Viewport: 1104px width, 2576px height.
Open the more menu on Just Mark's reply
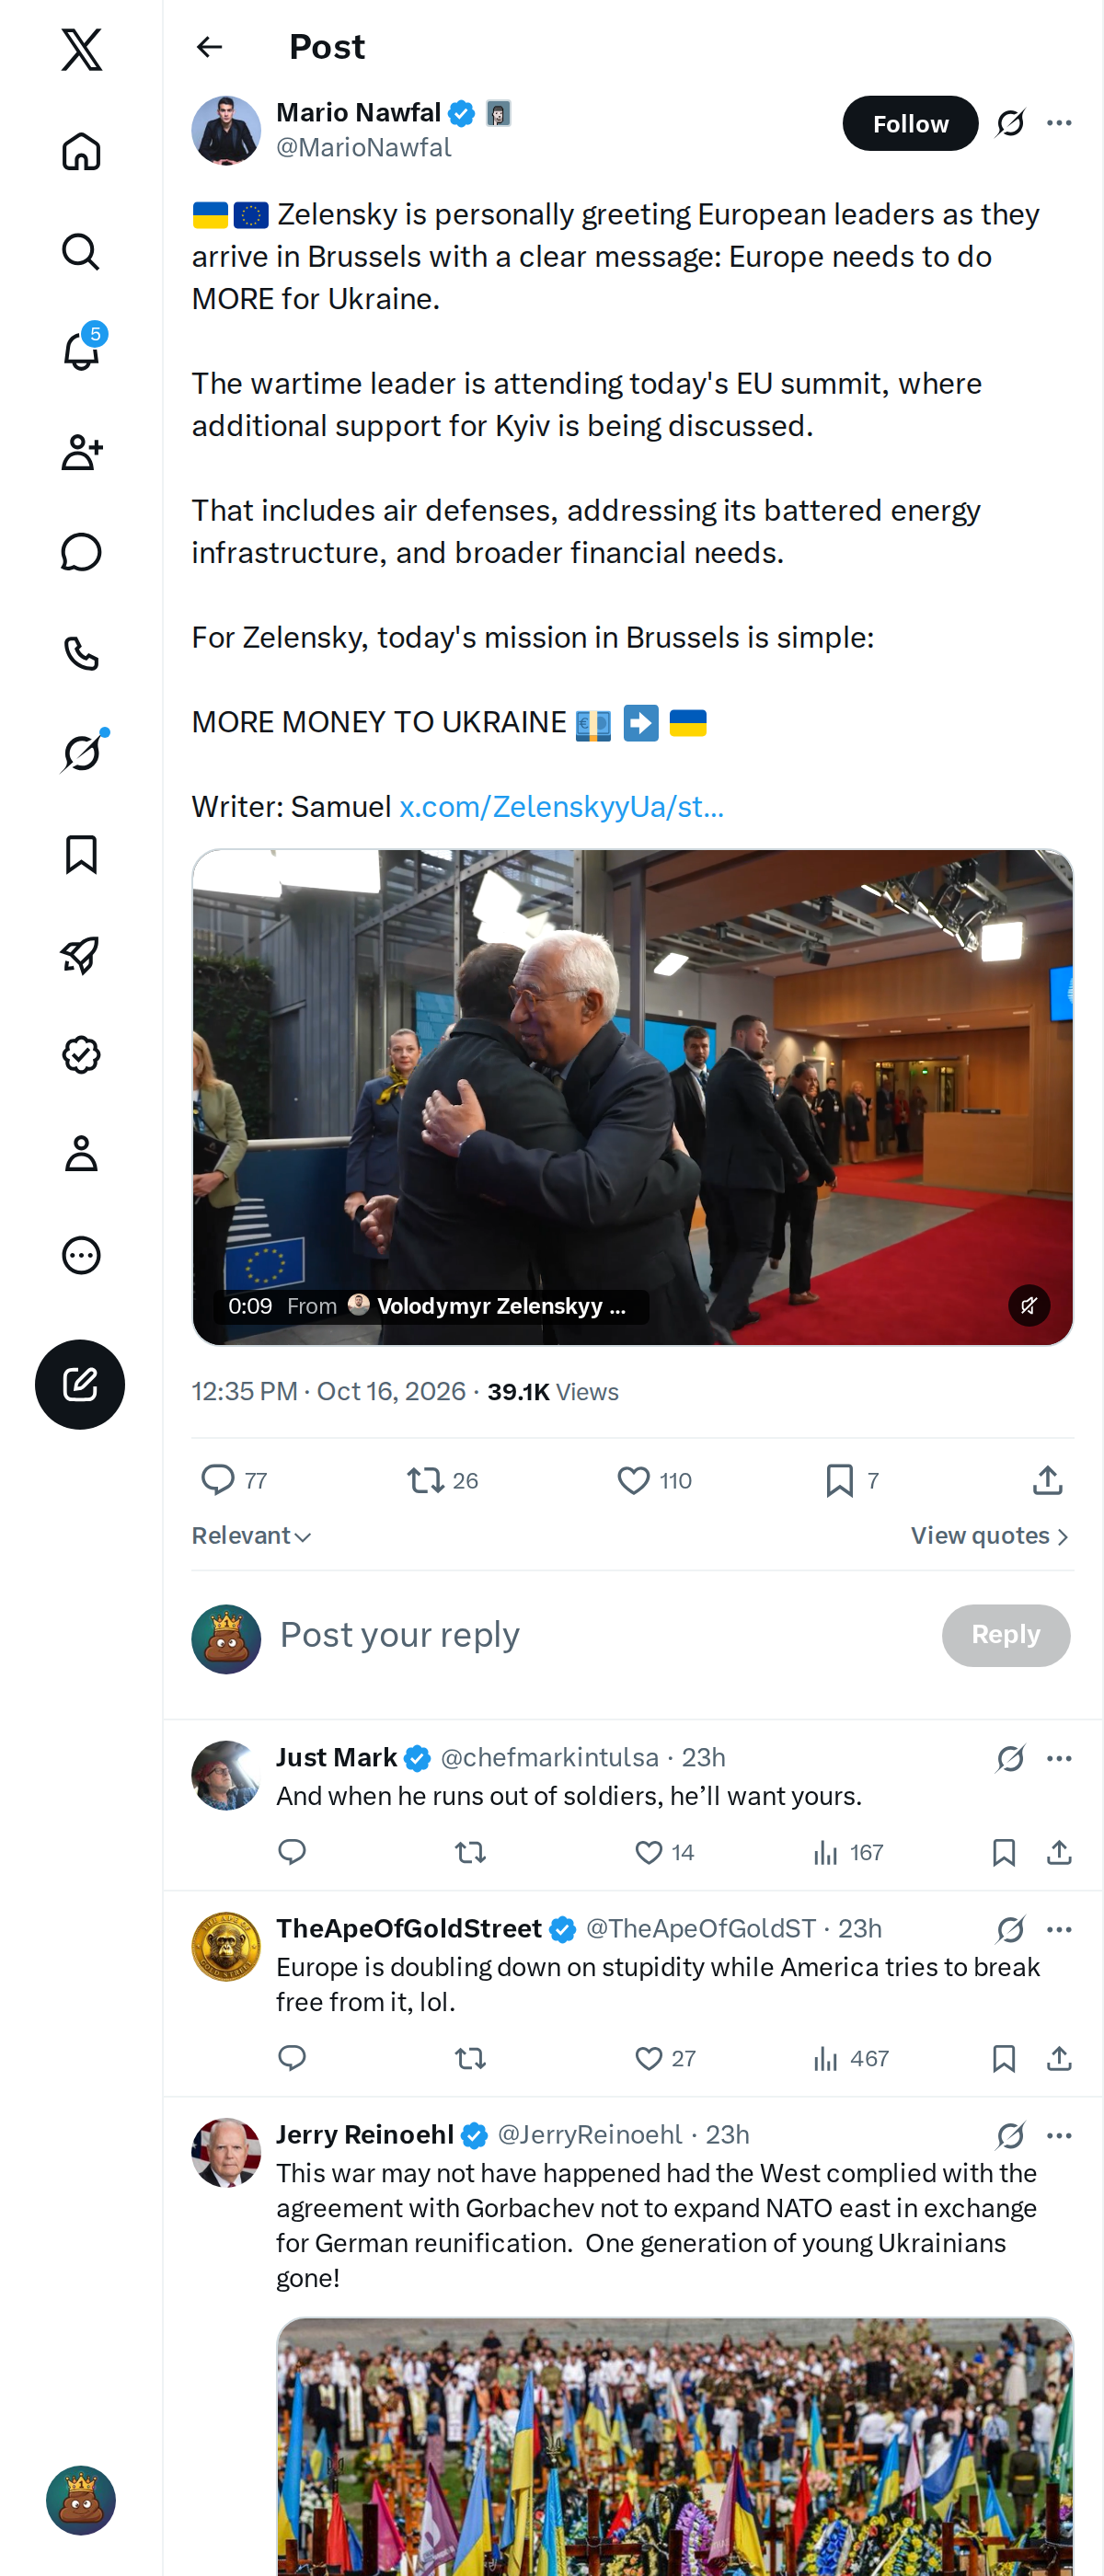[x=1059, y=1758]
